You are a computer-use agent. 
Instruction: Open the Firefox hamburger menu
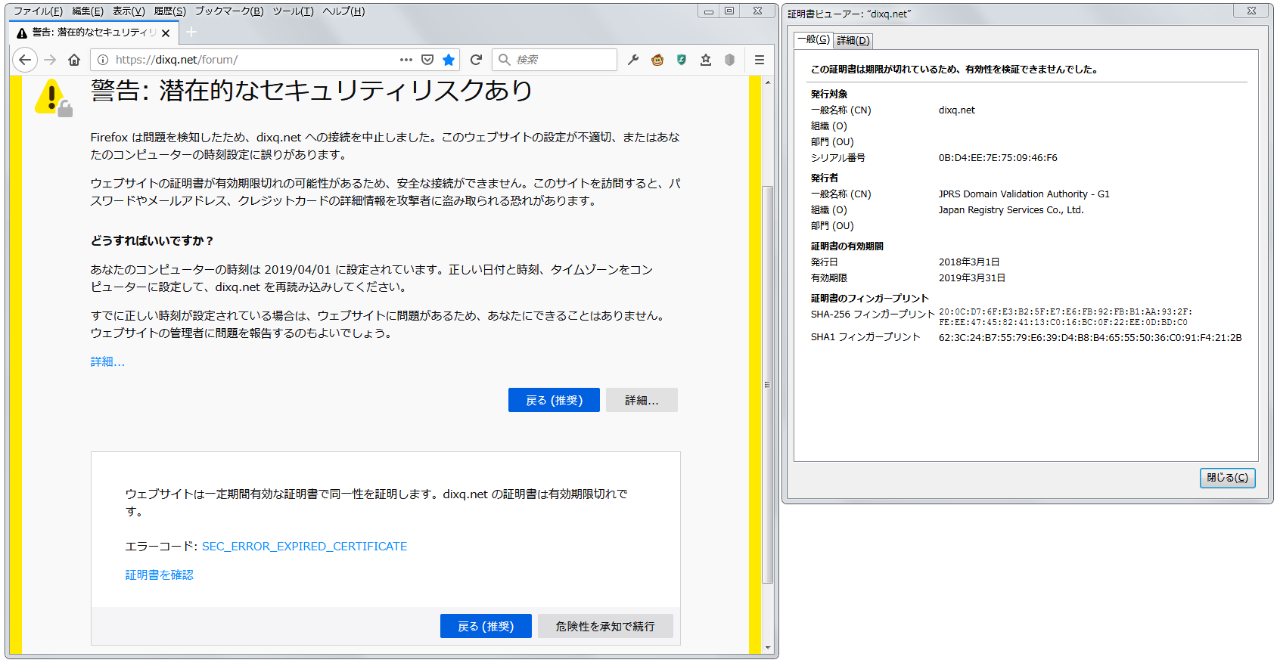(x=759, y=60)
